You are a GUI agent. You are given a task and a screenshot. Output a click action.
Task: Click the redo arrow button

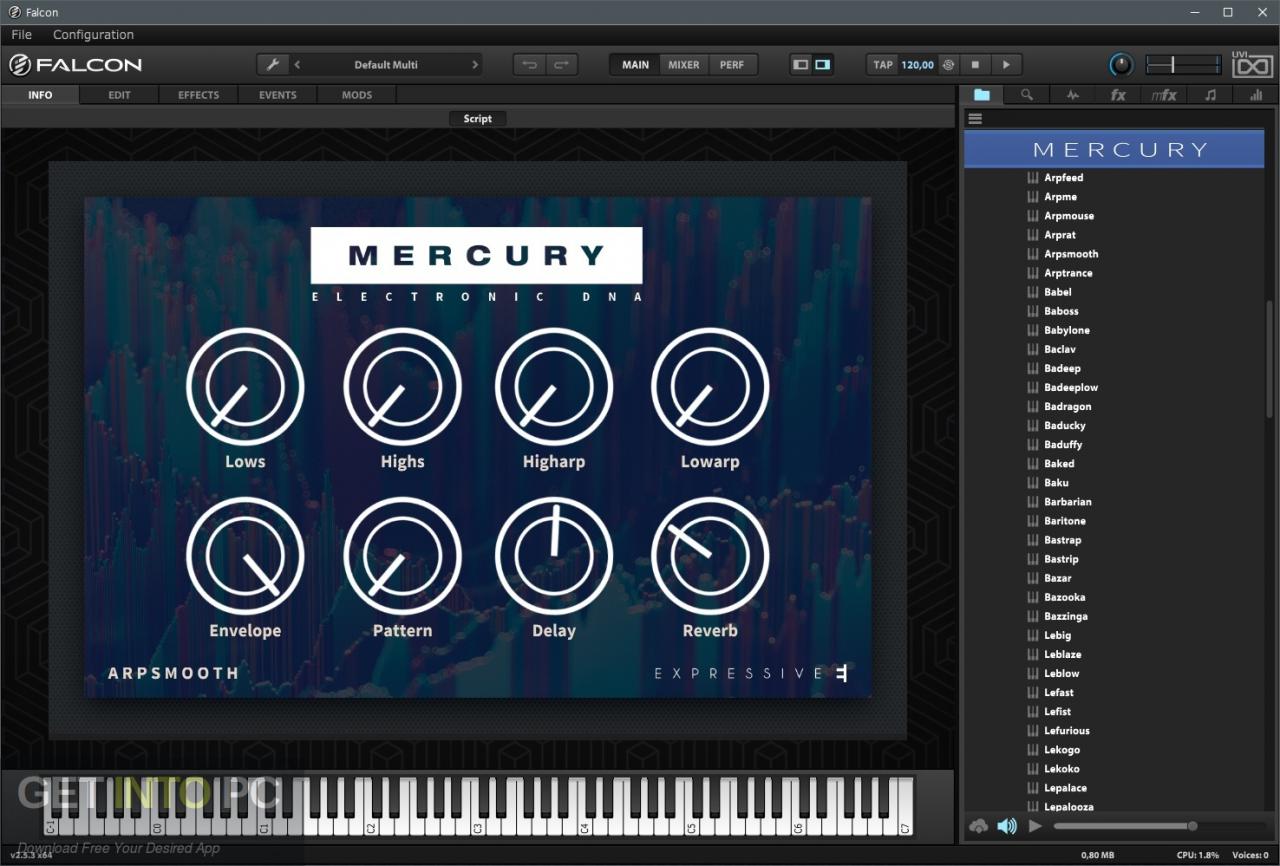(561, 65)
